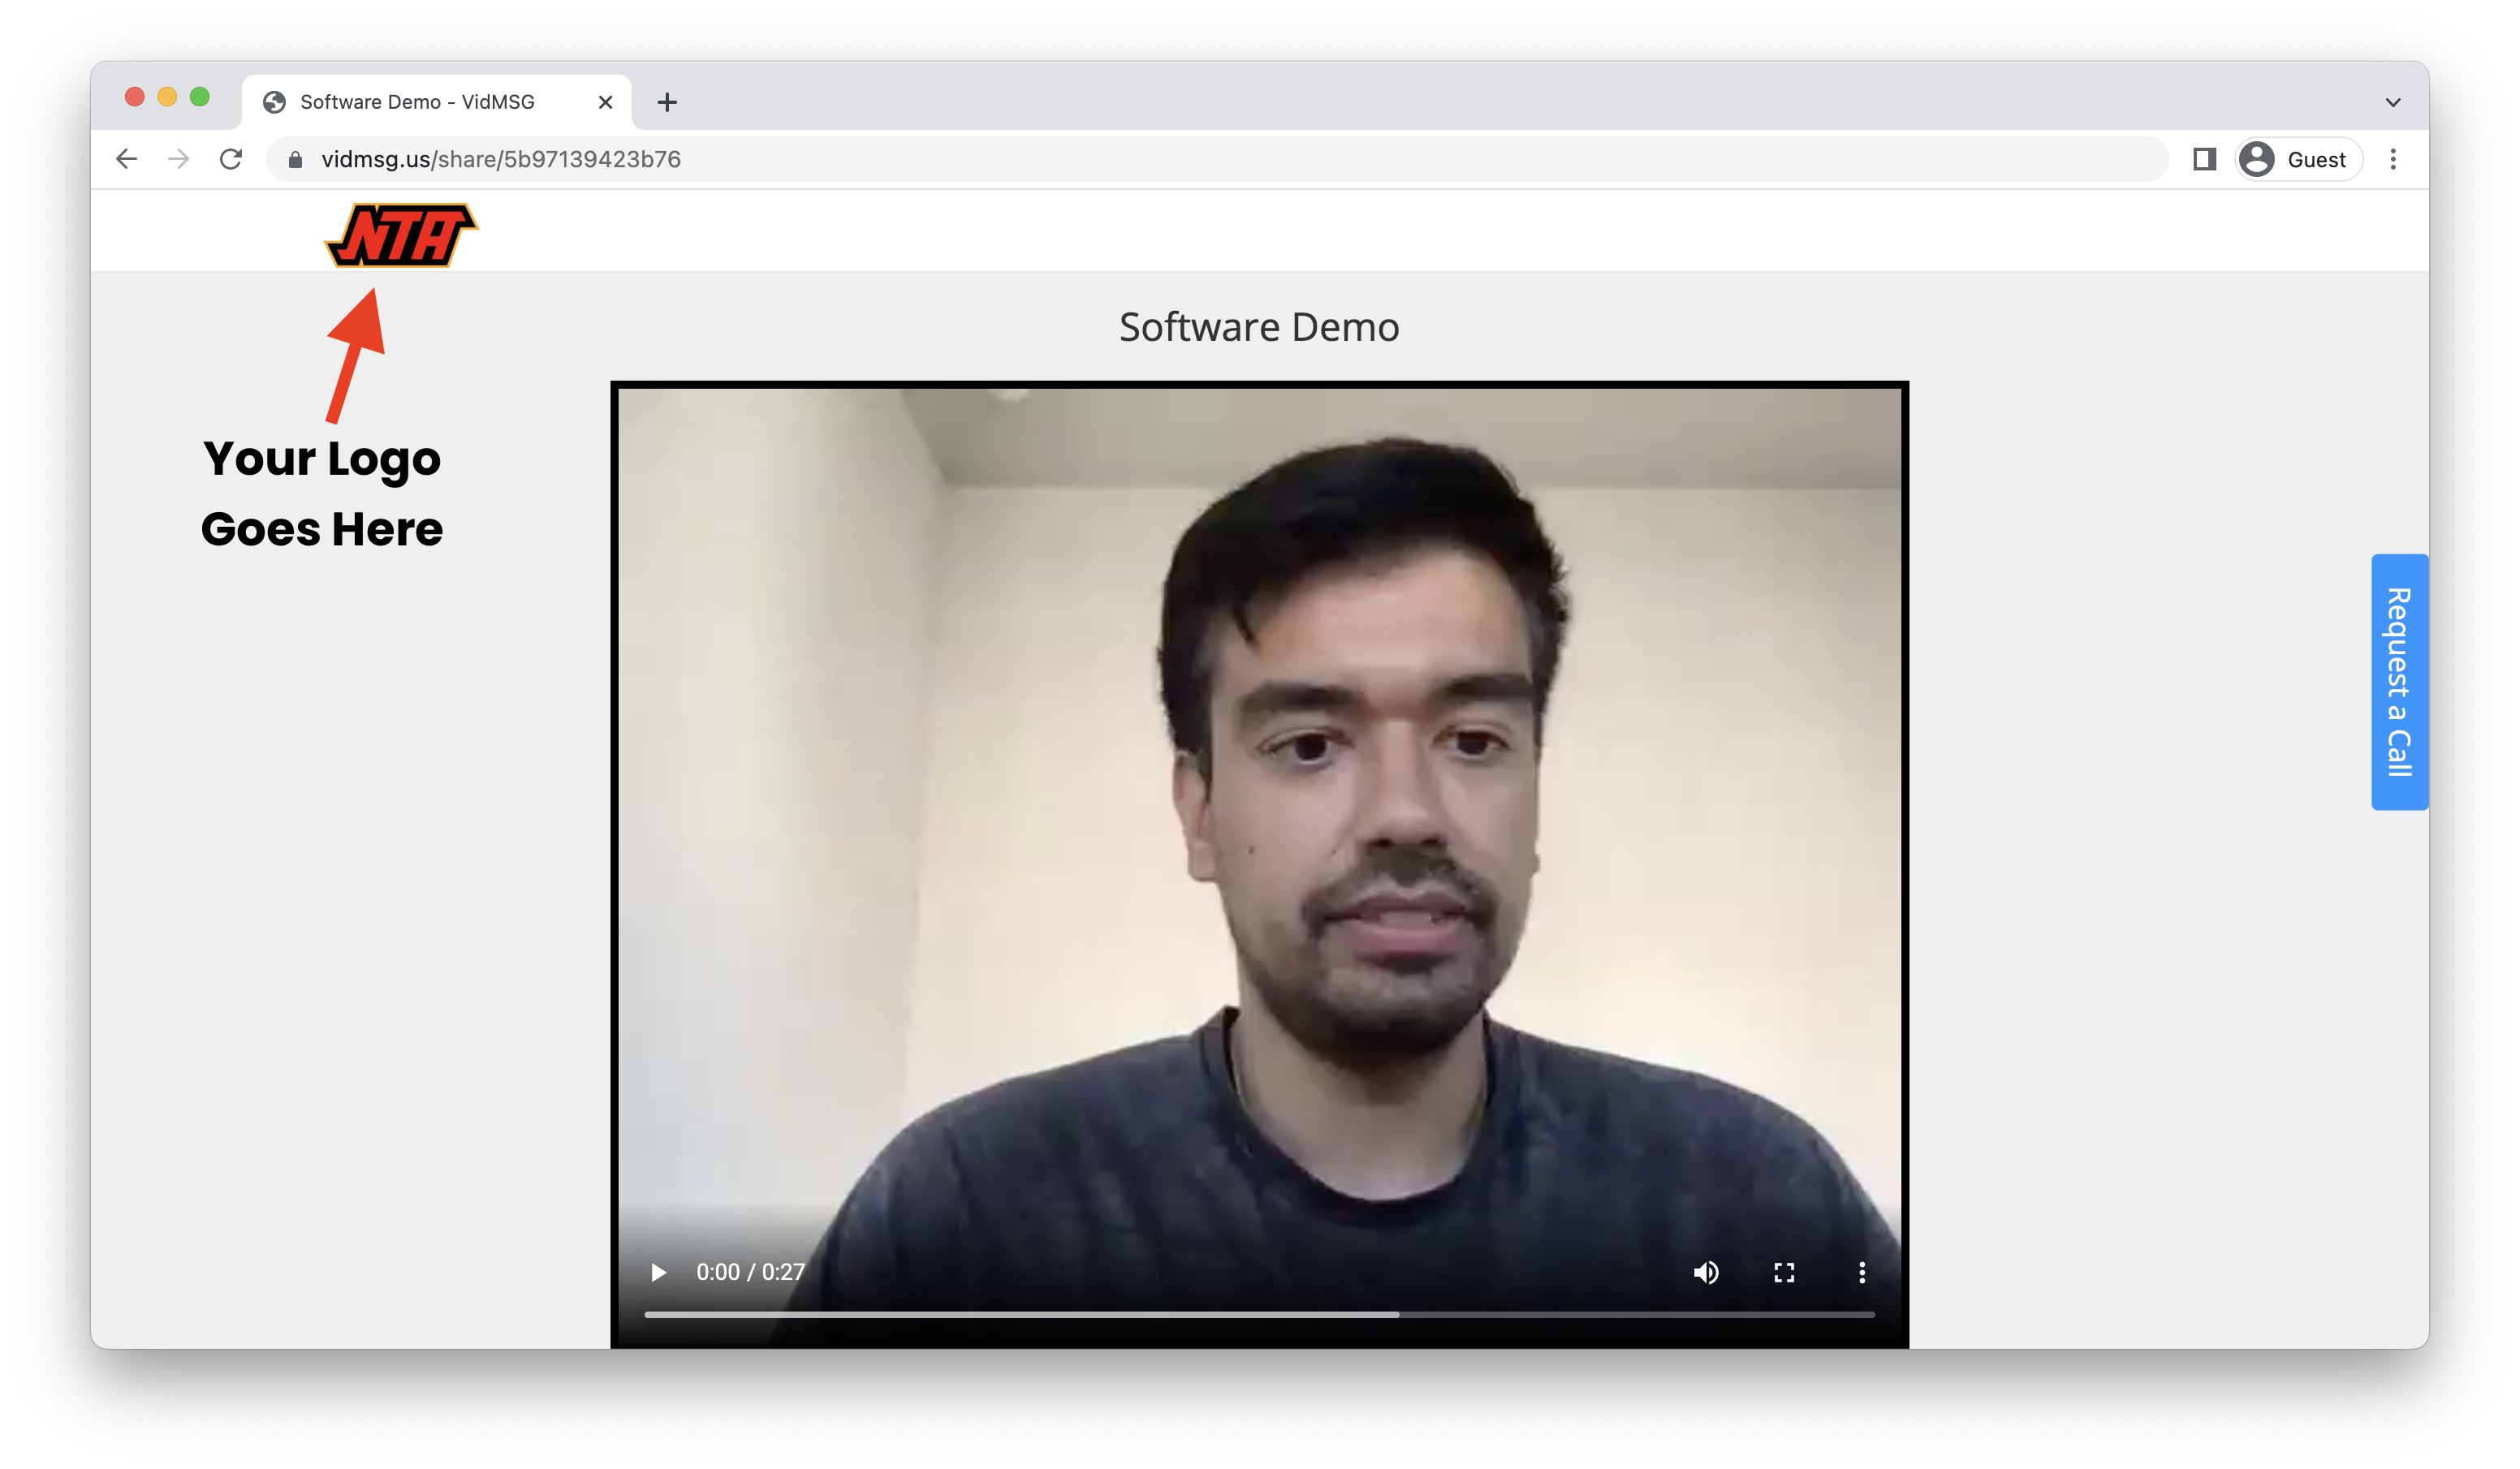
Task: Click the Software Demo heading text
Action: click(x=1259, y=327)
